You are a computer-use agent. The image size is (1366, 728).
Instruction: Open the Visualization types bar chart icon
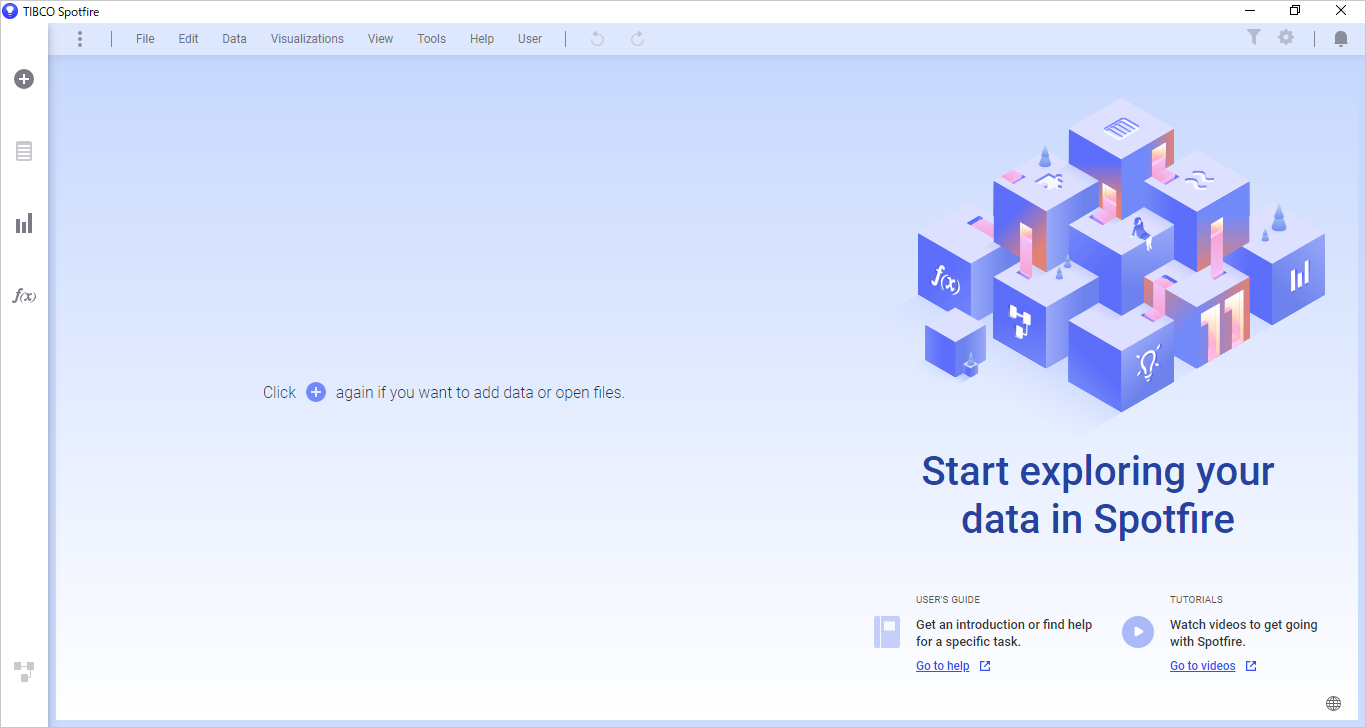click(x=24, y=223)
